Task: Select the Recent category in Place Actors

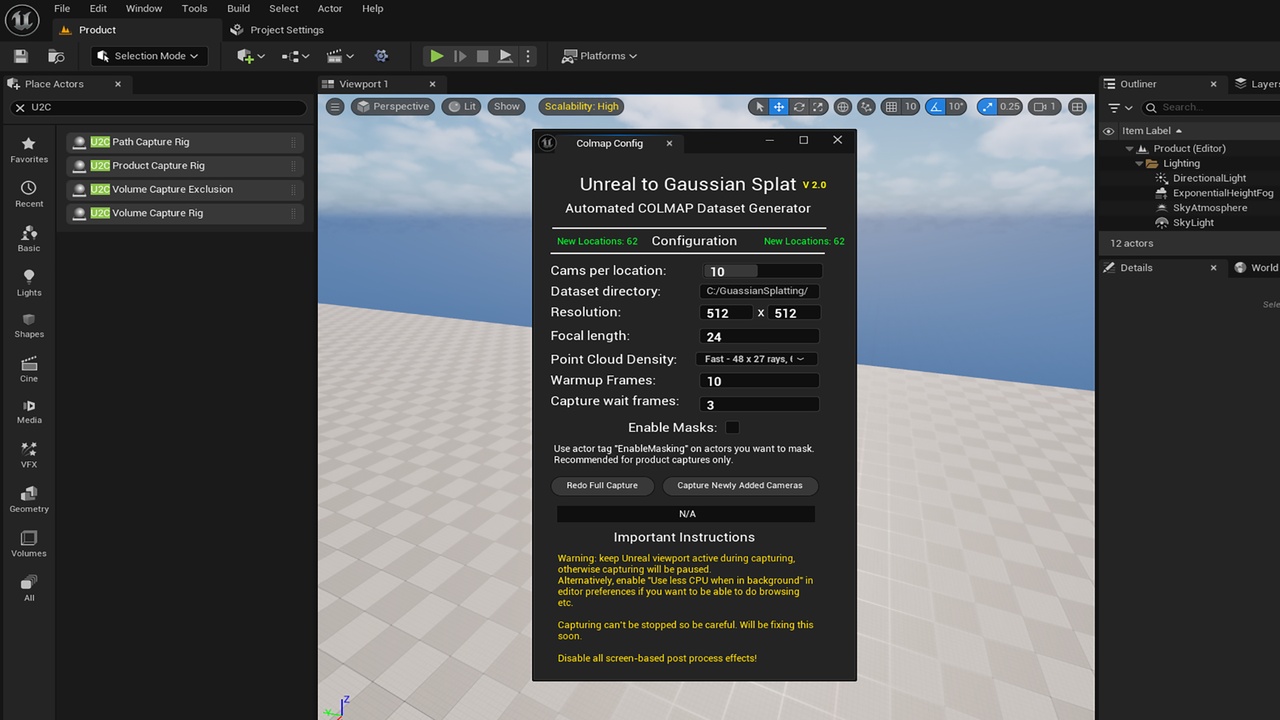Action: tap(29, 194)
